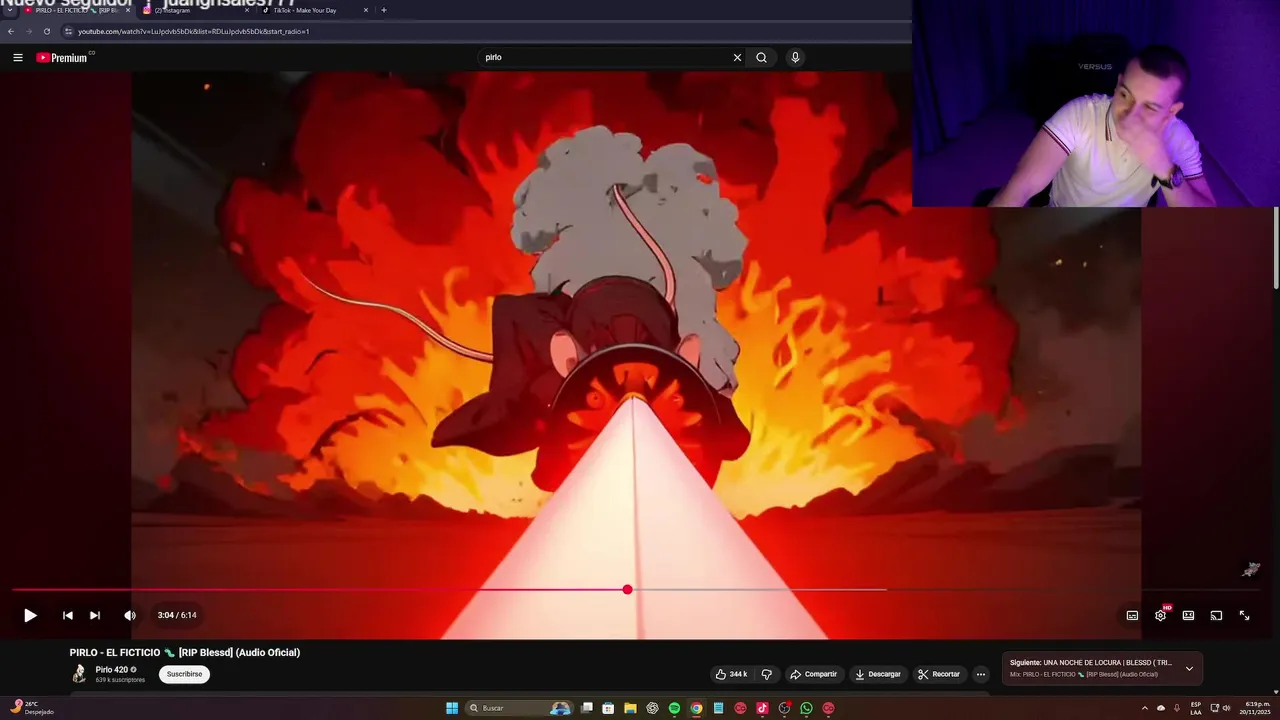Screen dimensions: 1280x720
Task: Open Google Chrome from taskbar
Action: [x=696, y=708]
